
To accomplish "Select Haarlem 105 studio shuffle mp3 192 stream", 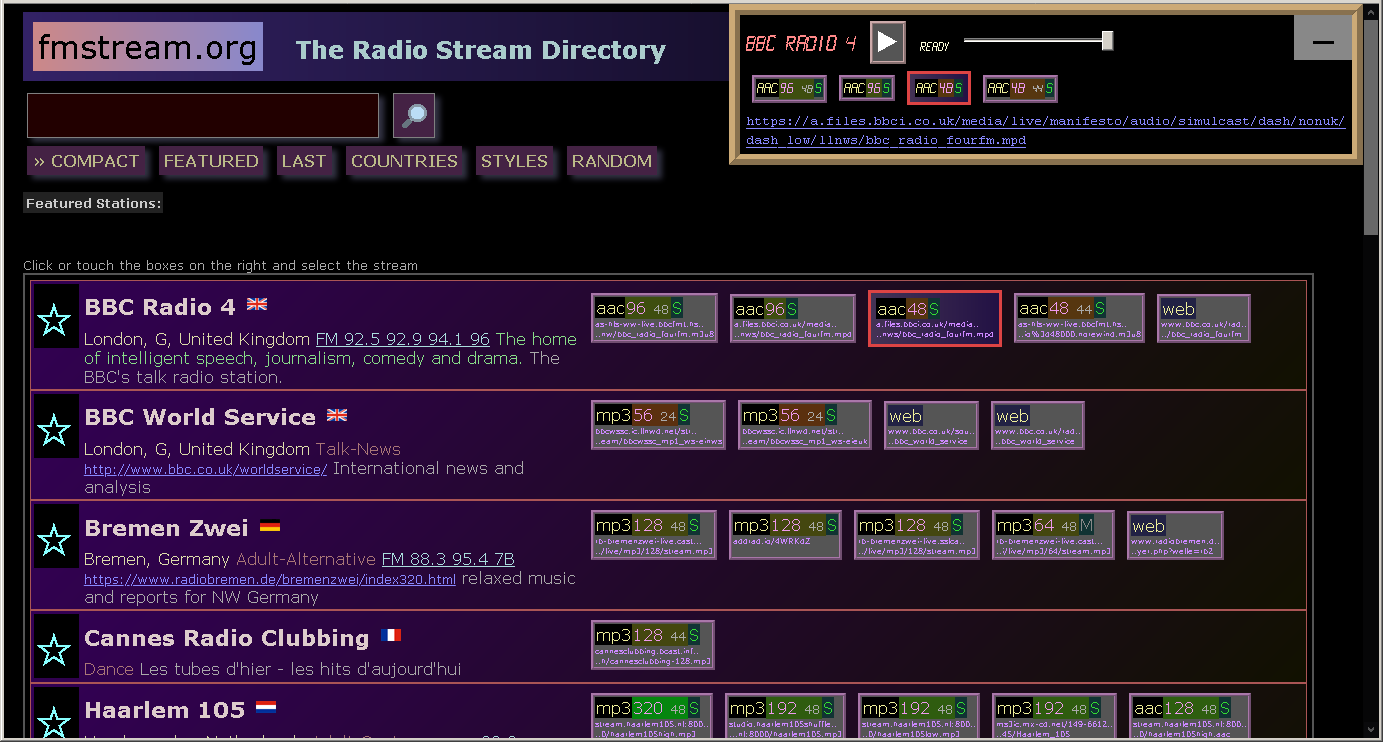I will tap(786, 717).
